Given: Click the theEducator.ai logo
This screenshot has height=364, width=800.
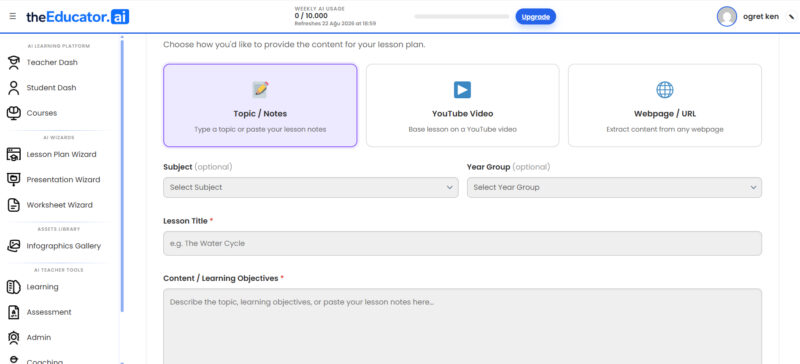Looking at the screenshot, I should (78, 17).
